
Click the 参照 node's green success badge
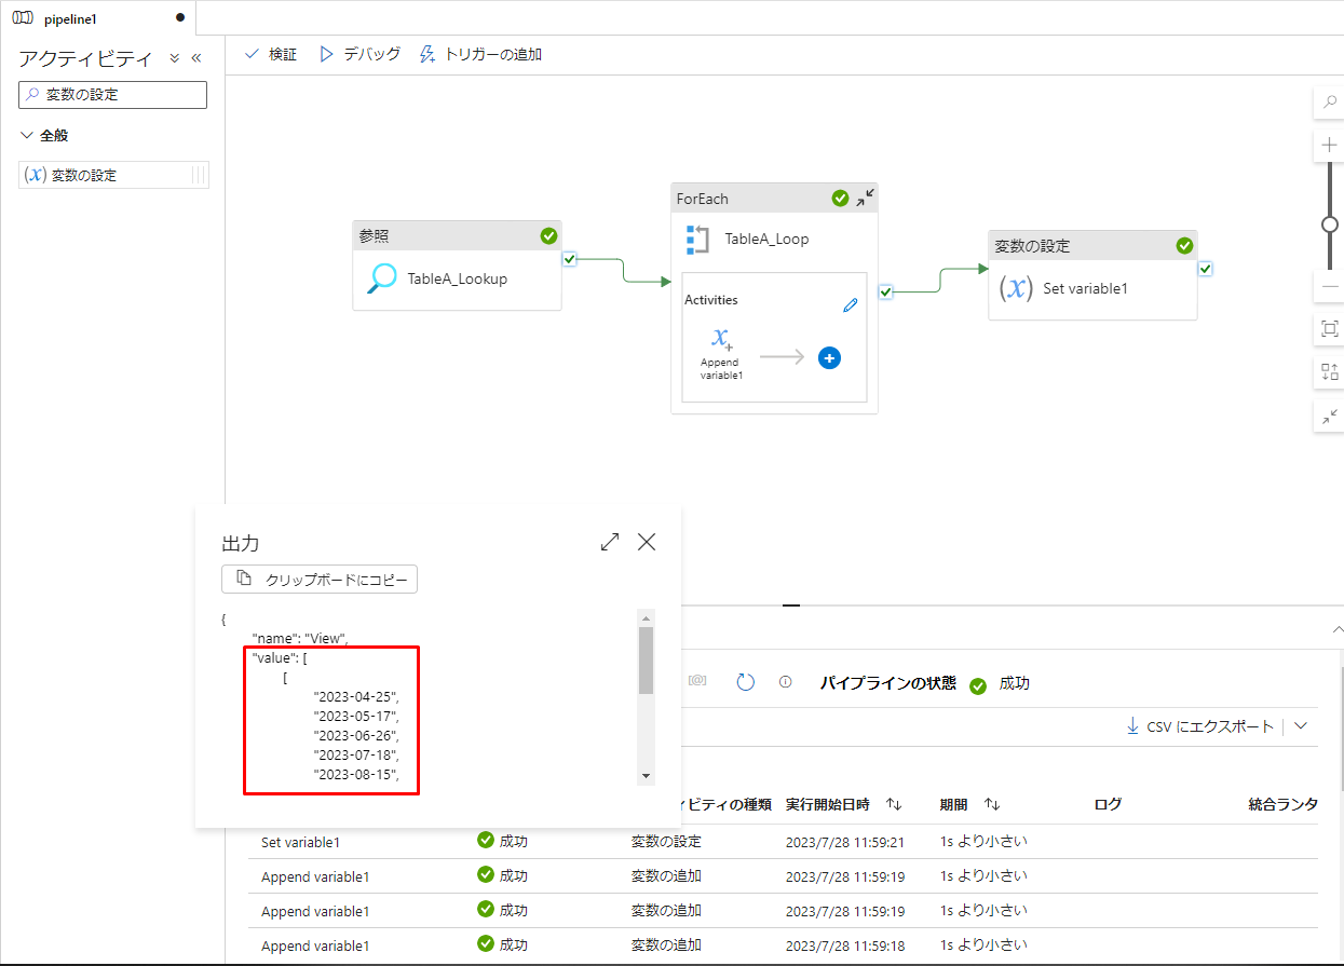click(549, 236)
